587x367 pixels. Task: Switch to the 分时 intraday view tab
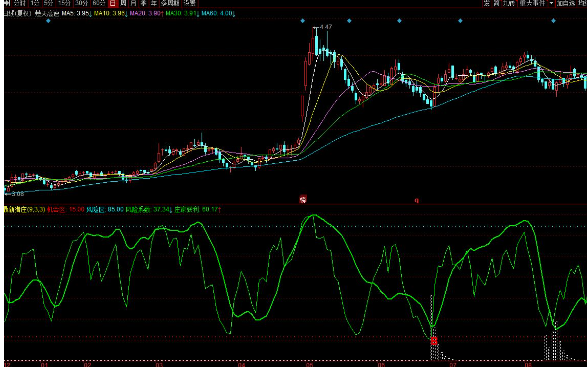pos(20,3)
